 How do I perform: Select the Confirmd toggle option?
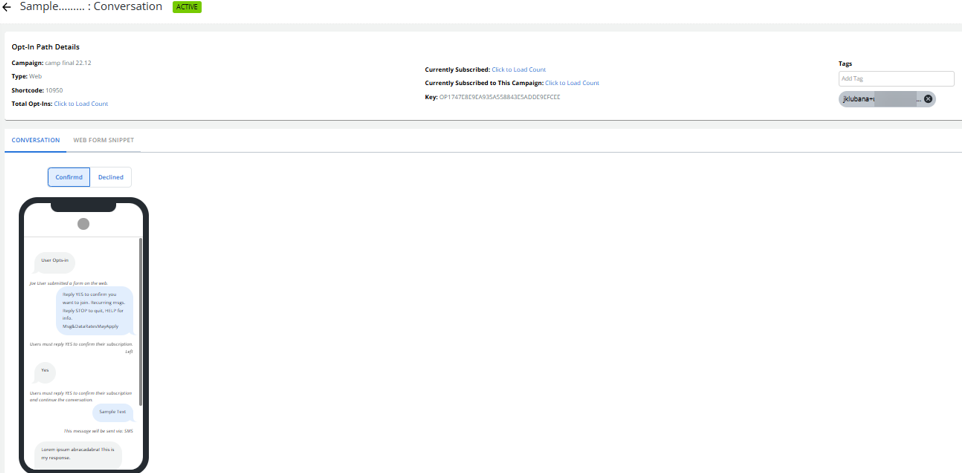[69, 177]
